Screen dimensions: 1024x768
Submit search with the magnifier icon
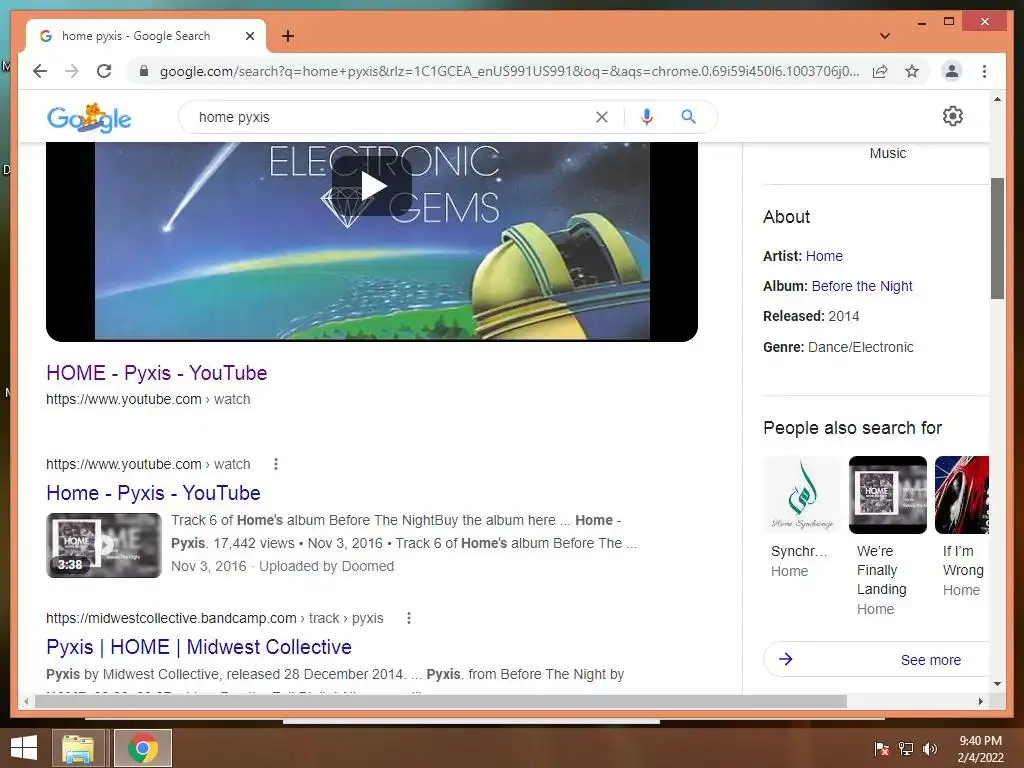(x=688, y=117)
